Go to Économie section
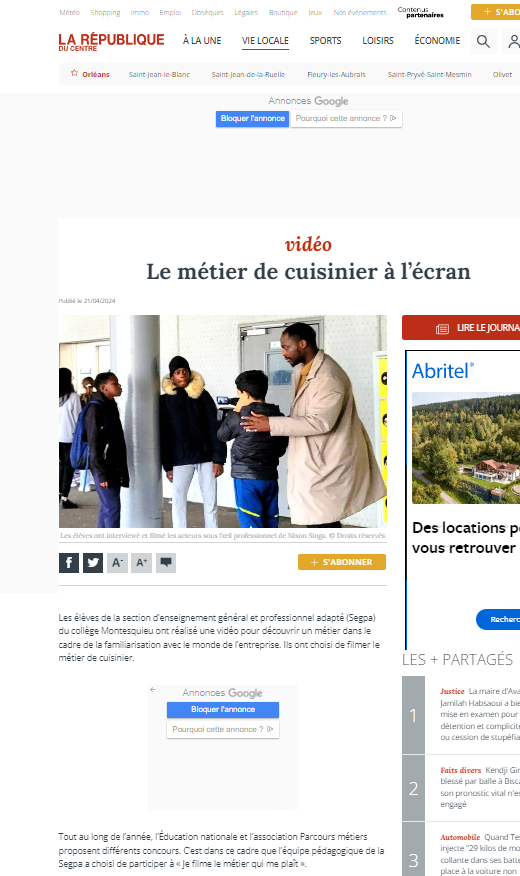Screen dimensions: 520x876 click(437, 41)
